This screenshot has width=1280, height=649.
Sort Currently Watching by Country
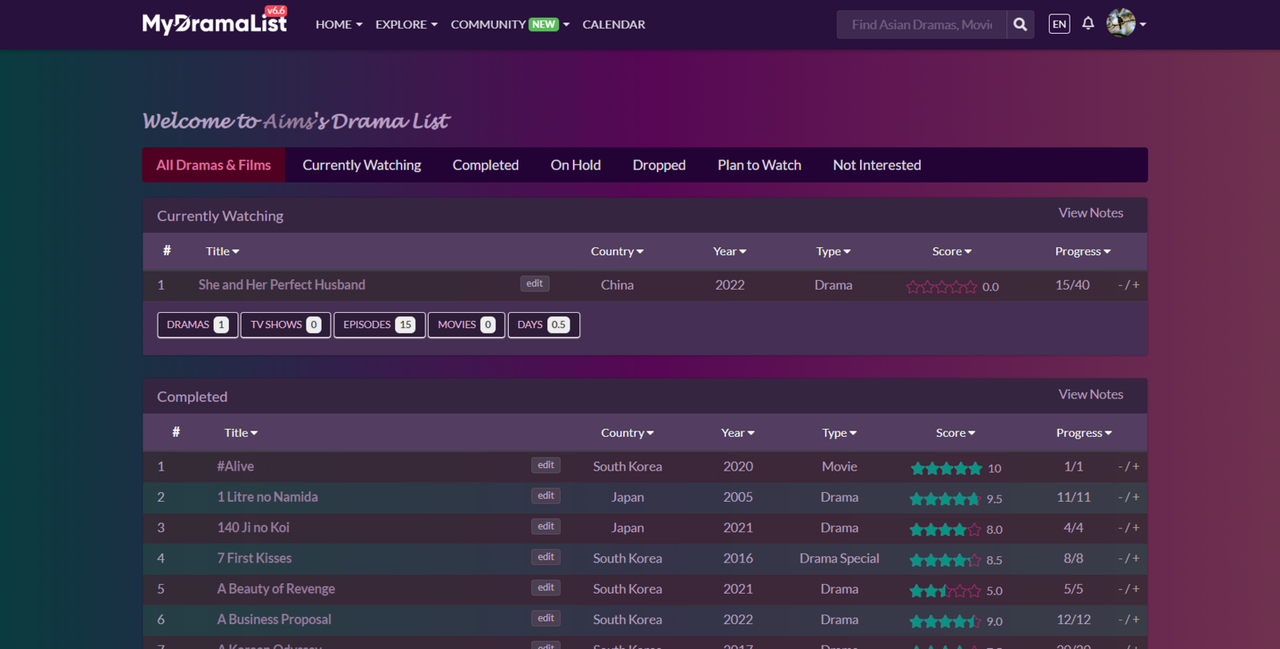(x=617, y=251)
